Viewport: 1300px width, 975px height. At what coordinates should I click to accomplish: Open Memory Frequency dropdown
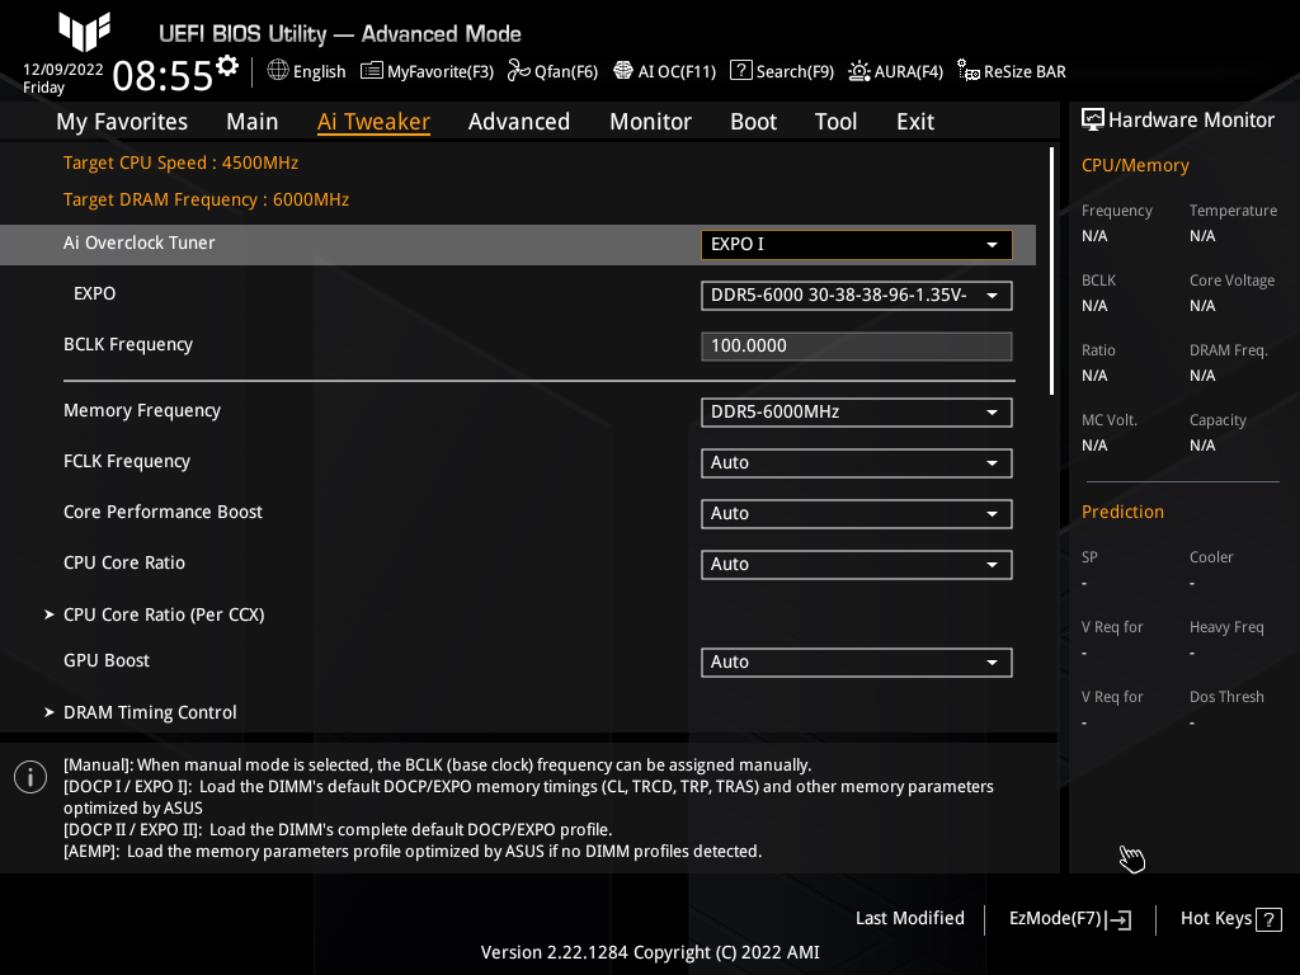click(x=856, y=412)
